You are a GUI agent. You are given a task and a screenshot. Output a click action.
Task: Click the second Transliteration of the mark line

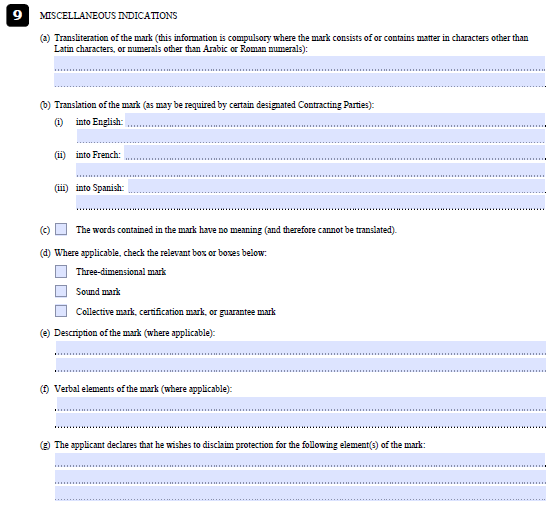[x=300, y=79]
